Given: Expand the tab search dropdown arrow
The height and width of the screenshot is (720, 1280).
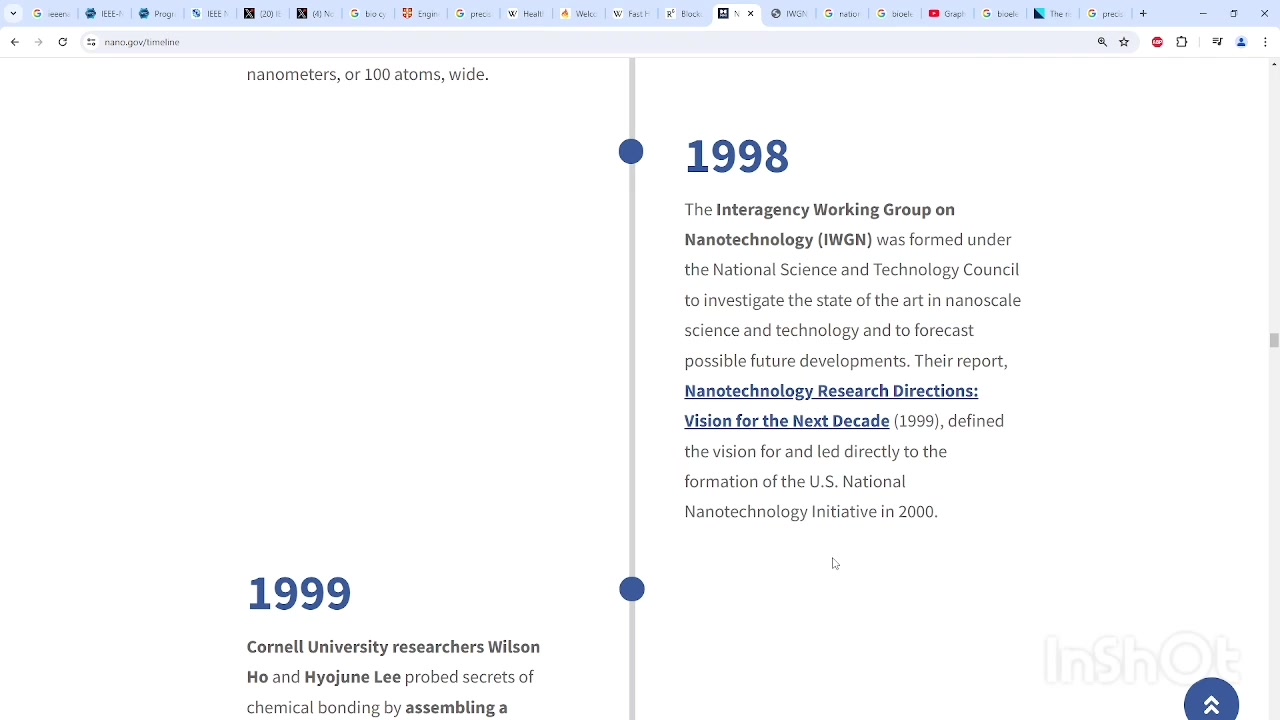Looking at the screenshot, I should click(13, 14).
